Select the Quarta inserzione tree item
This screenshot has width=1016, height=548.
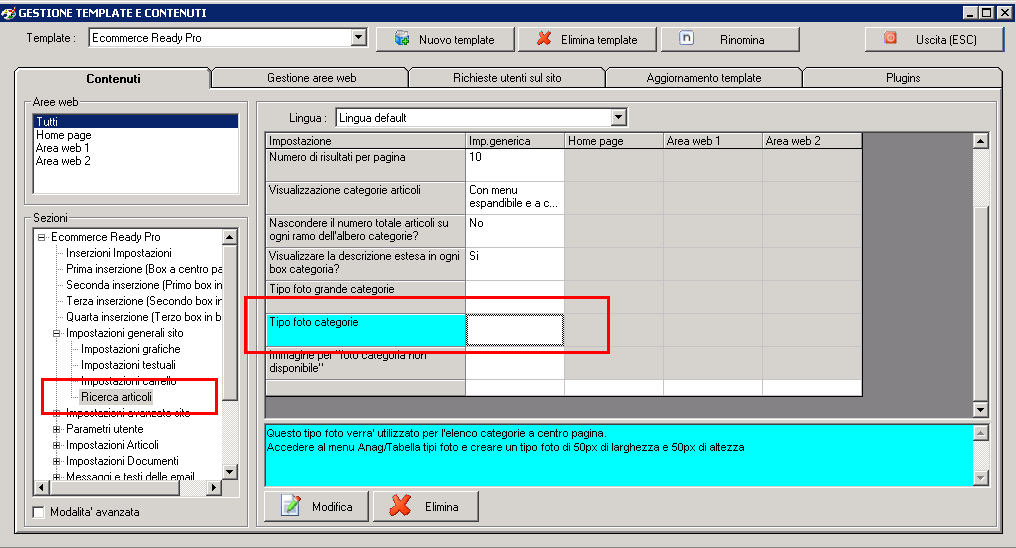144,317
